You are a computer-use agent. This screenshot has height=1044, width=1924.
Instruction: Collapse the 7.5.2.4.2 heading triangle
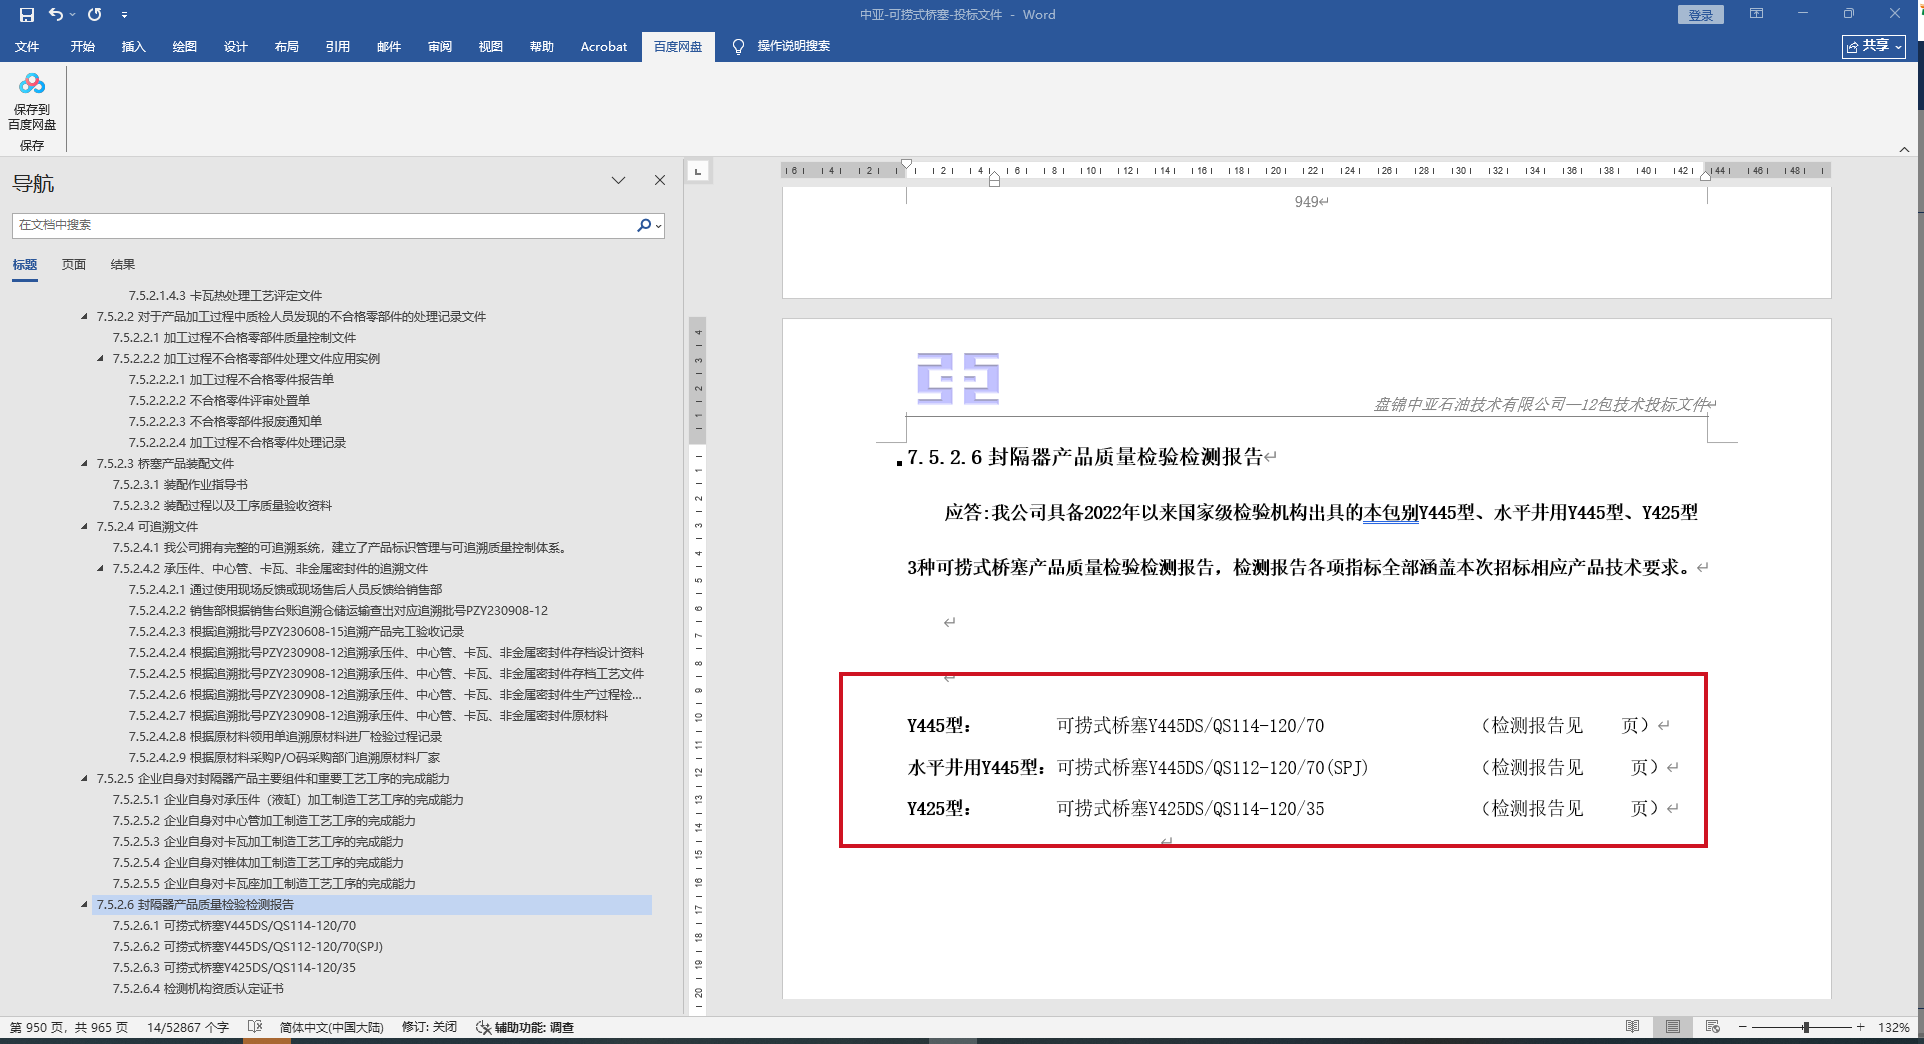click(101, 569)
